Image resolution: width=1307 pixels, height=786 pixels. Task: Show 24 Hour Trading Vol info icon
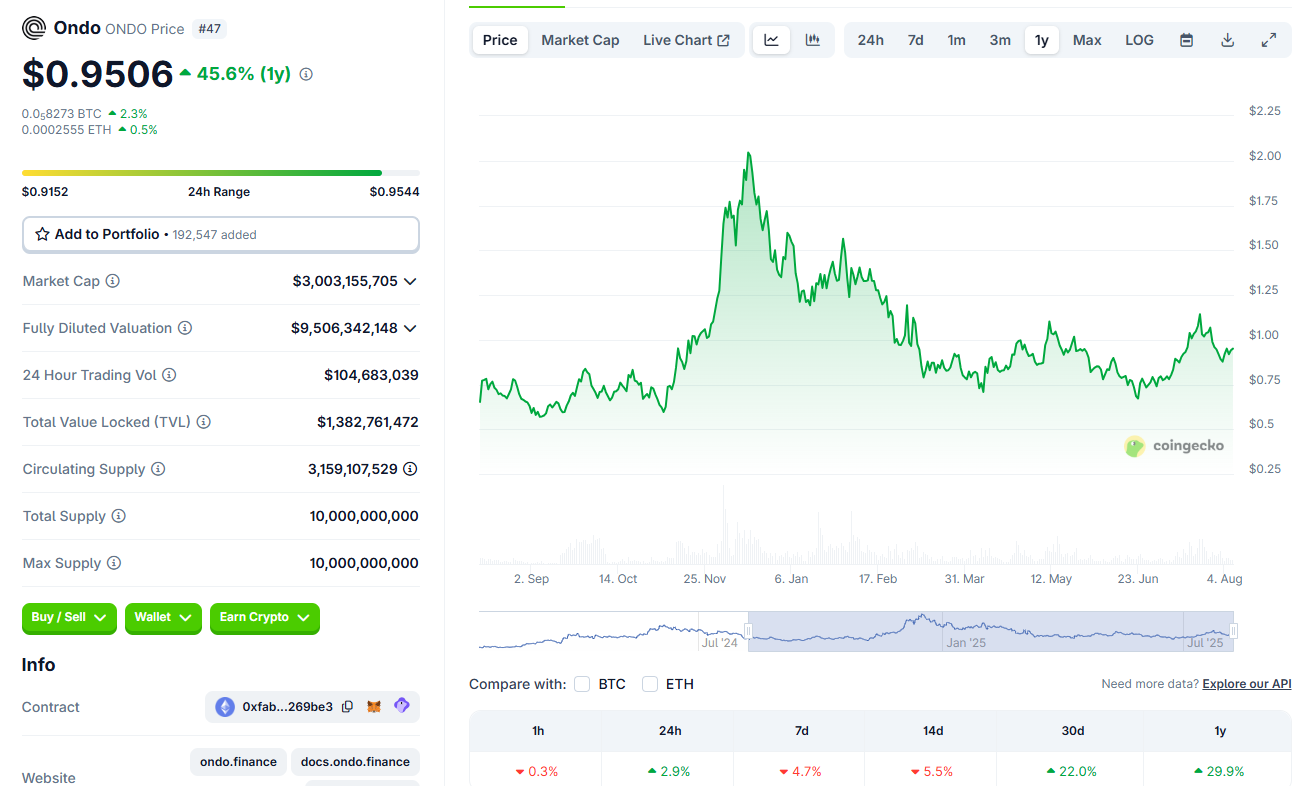169,375
